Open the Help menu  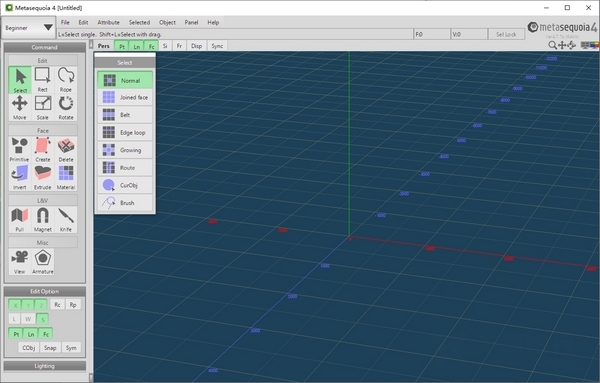[x=213, y=22]
